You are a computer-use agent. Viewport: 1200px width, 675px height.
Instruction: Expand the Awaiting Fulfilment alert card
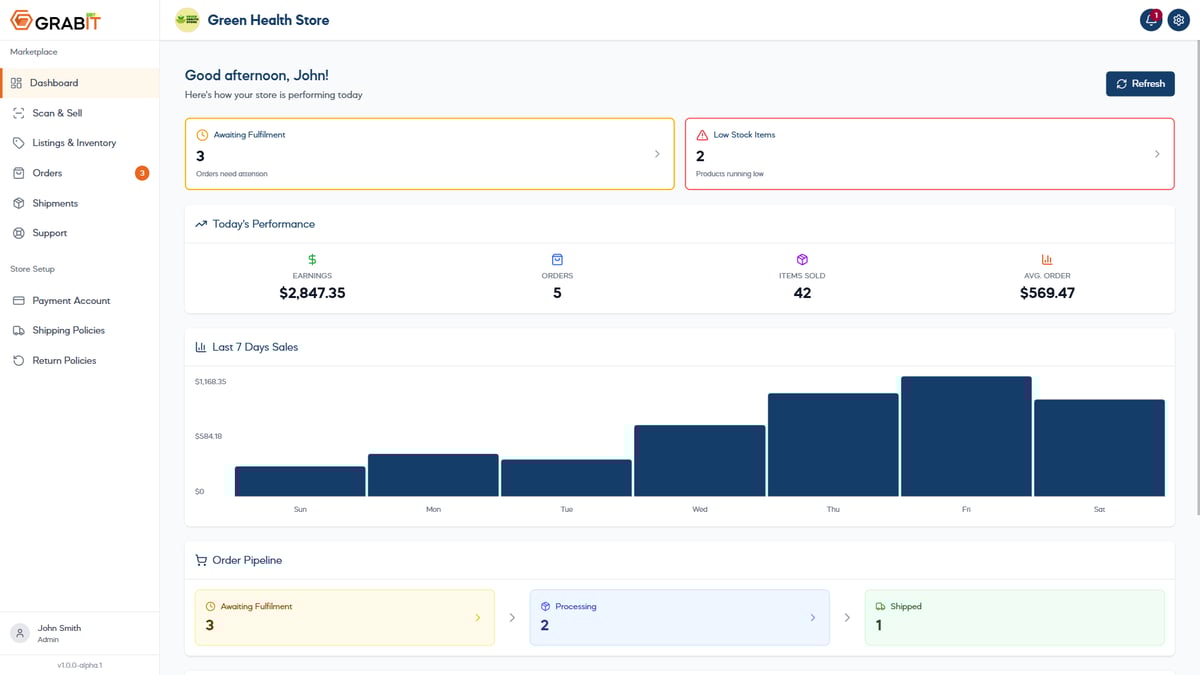point(657,154)
